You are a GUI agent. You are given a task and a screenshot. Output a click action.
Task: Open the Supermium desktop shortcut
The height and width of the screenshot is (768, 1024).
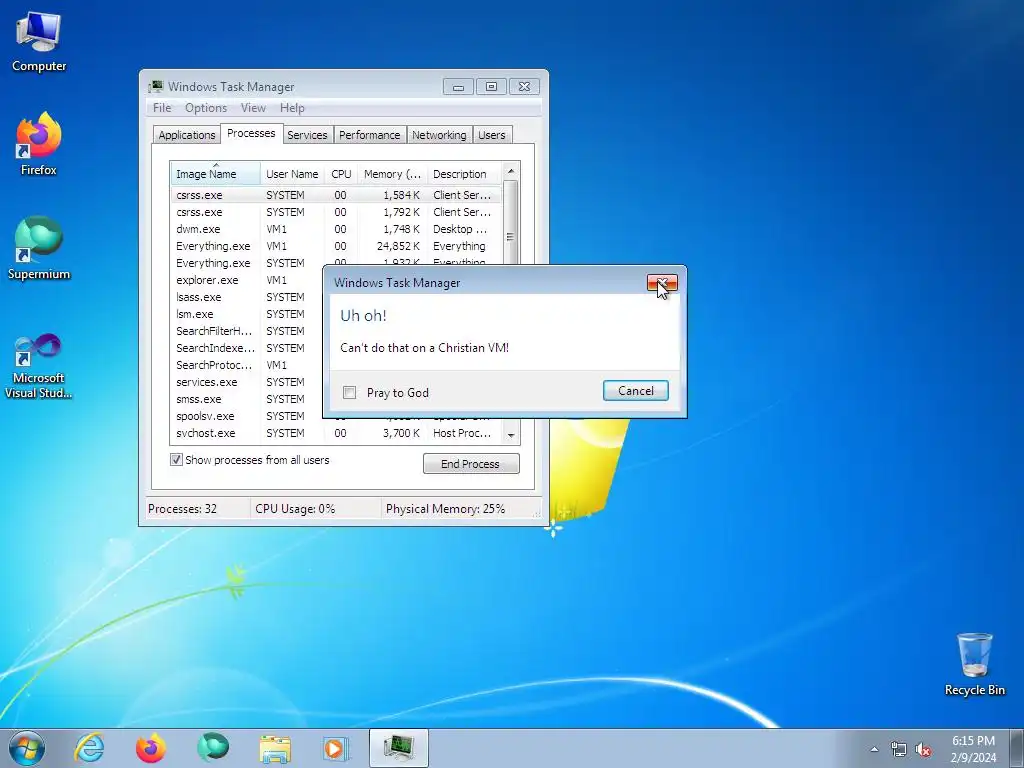click(x=39, y=248)
